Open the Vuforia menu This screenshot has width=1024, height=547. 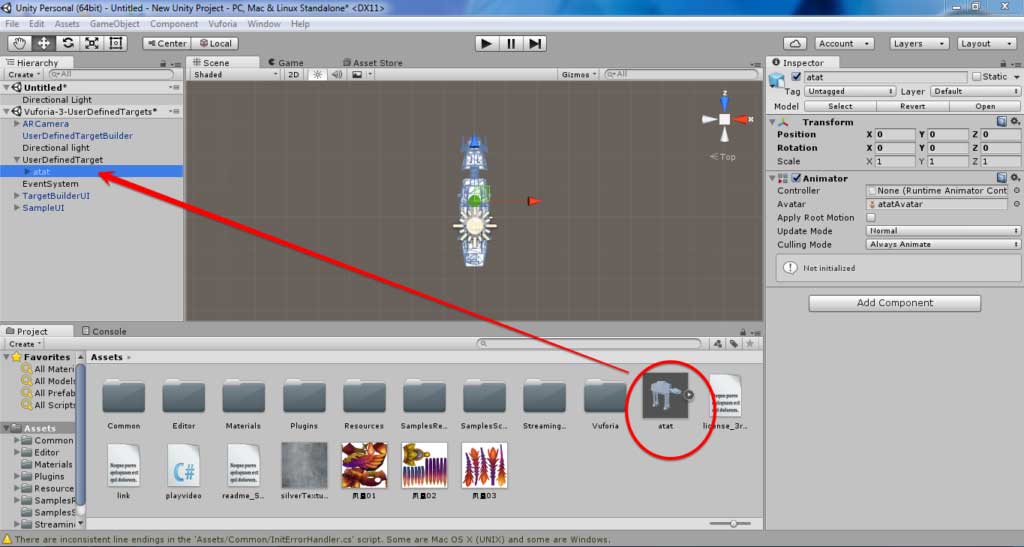[222, 24]
